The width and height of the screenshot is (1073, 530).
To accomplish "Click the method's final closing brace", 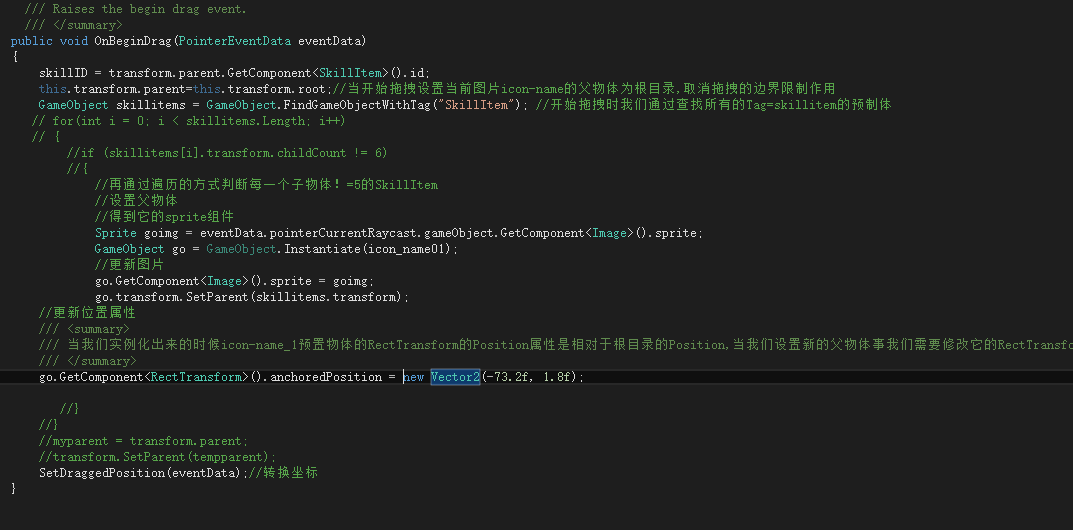I will tap(14, 489).
